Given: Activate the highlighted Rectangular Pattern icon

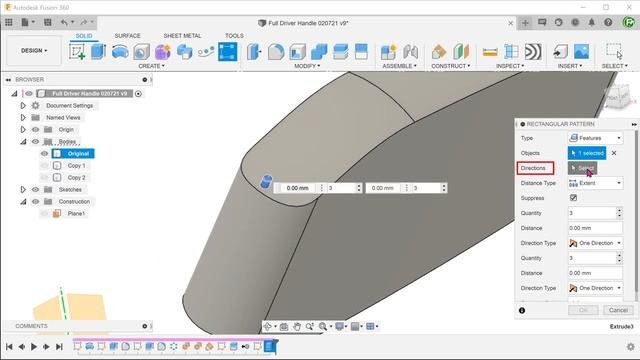Looking at the screenshot, I should 228,52.
